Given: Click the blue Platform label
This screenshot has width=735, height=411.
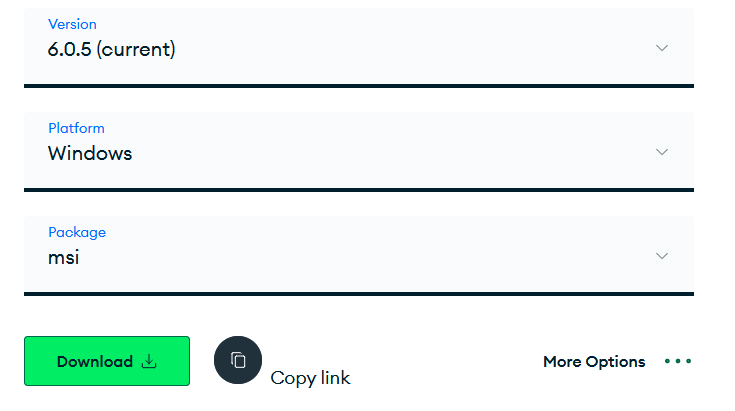Looking at the screenshot, I should tap(76, 128).
